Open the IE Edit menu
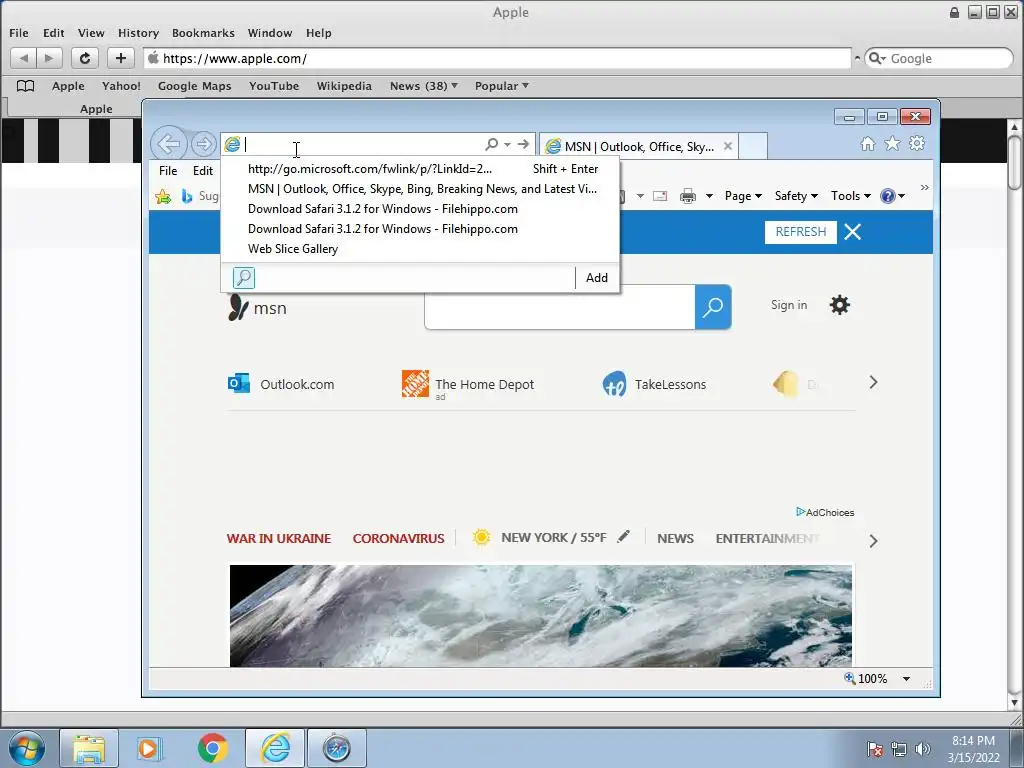Image resolution: width=1024 pixels, height=768 pixels. point(202,170)
